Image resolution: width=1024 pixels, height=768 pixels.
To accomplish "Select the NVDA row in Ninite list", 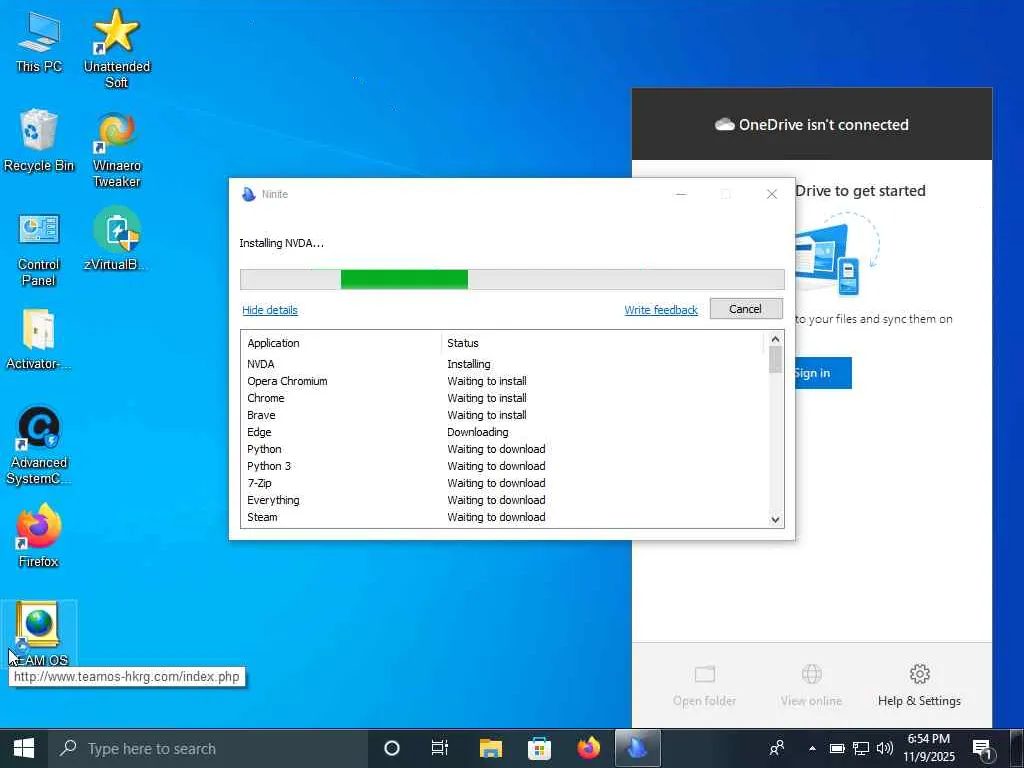I will [x=505, y=364].
